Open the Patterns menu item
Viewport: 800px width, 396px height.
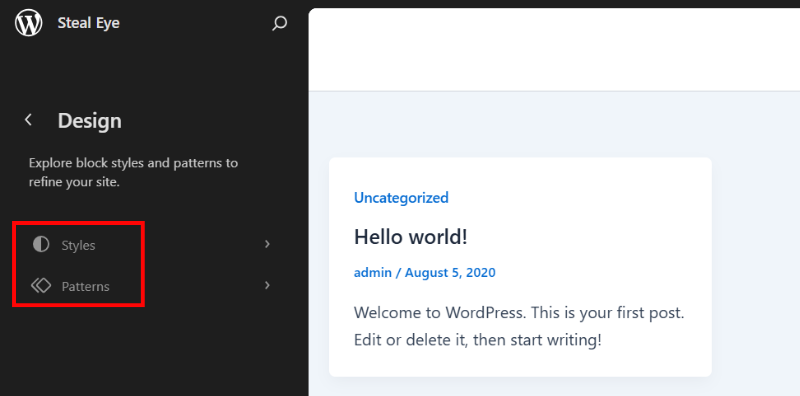[x=150, y=286]
